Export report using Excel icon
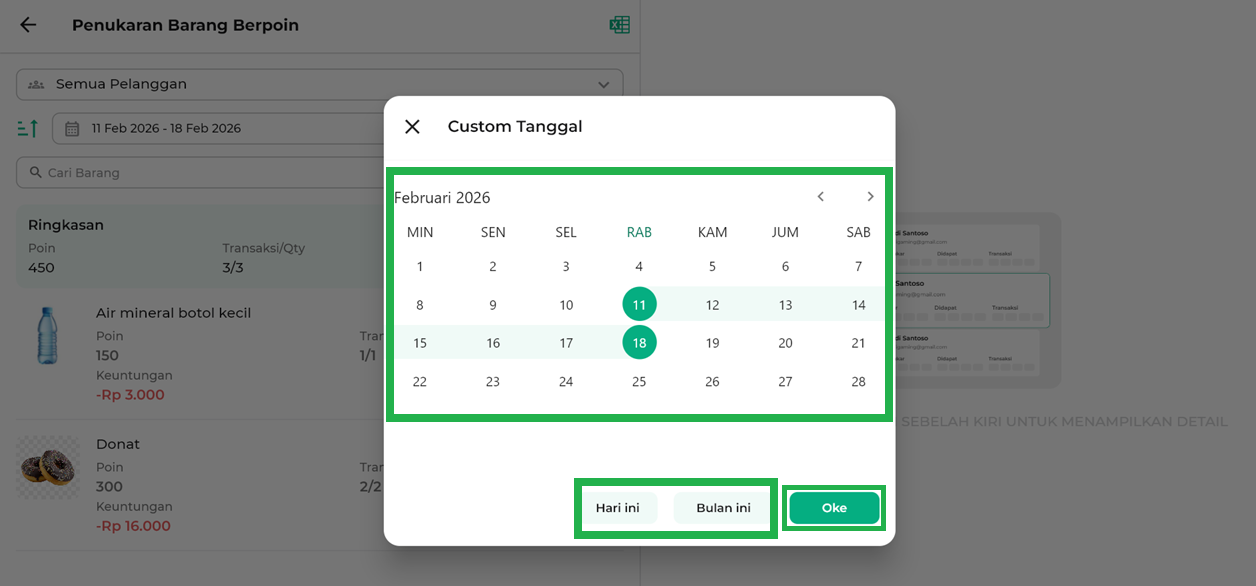Screen dimensions: 1256x586 [x=619, y=25]
